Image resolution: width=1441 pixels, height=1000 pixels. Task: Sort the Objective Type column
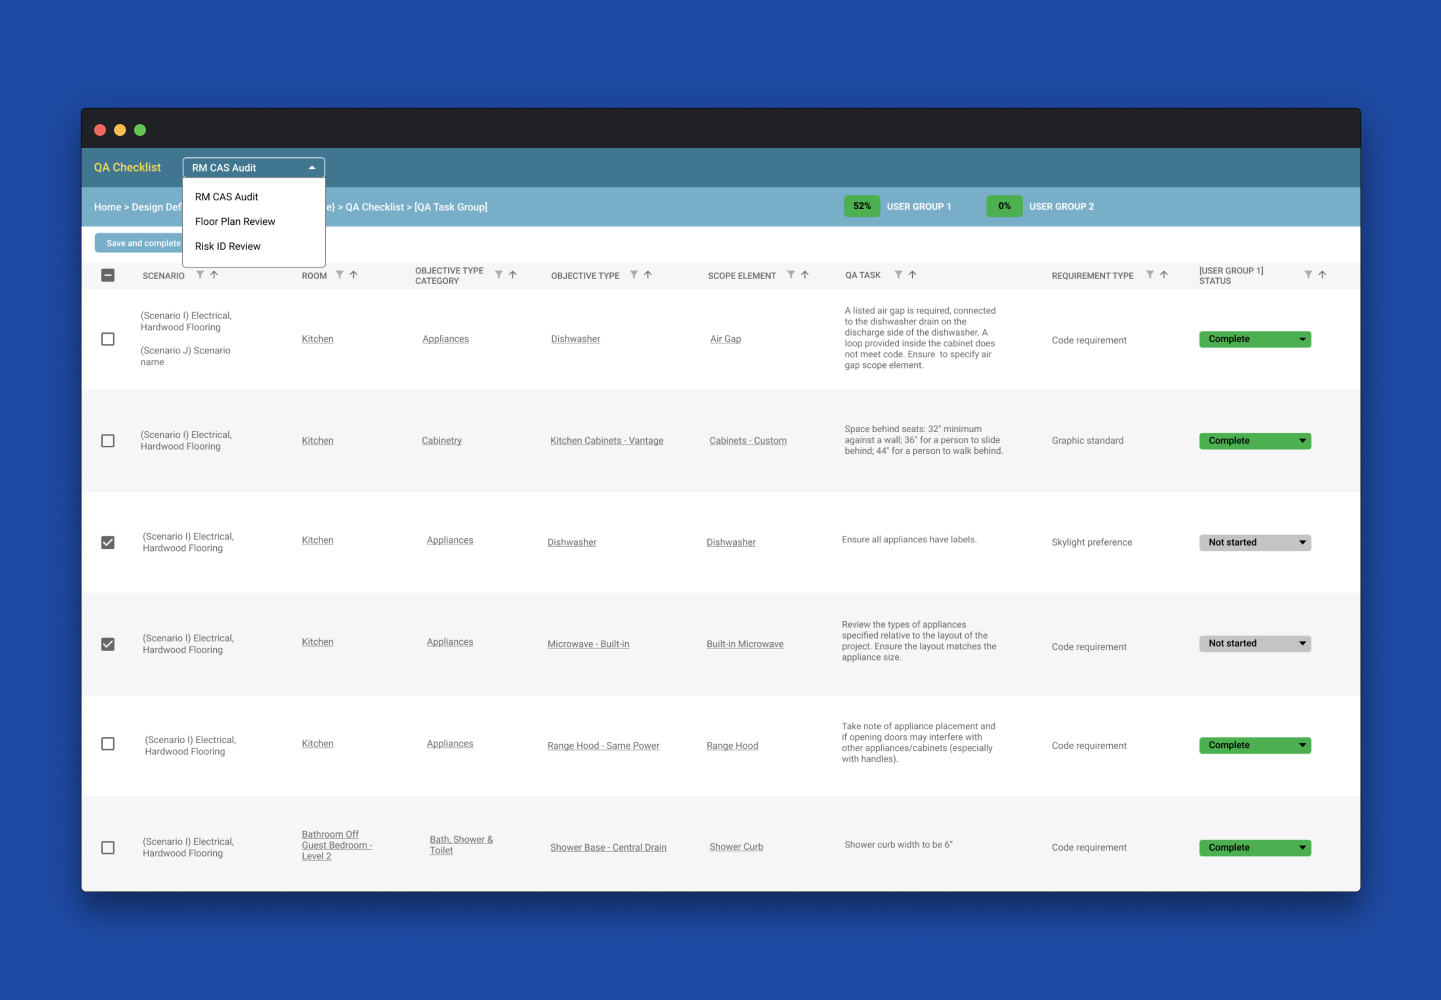[x=648, y=275]
